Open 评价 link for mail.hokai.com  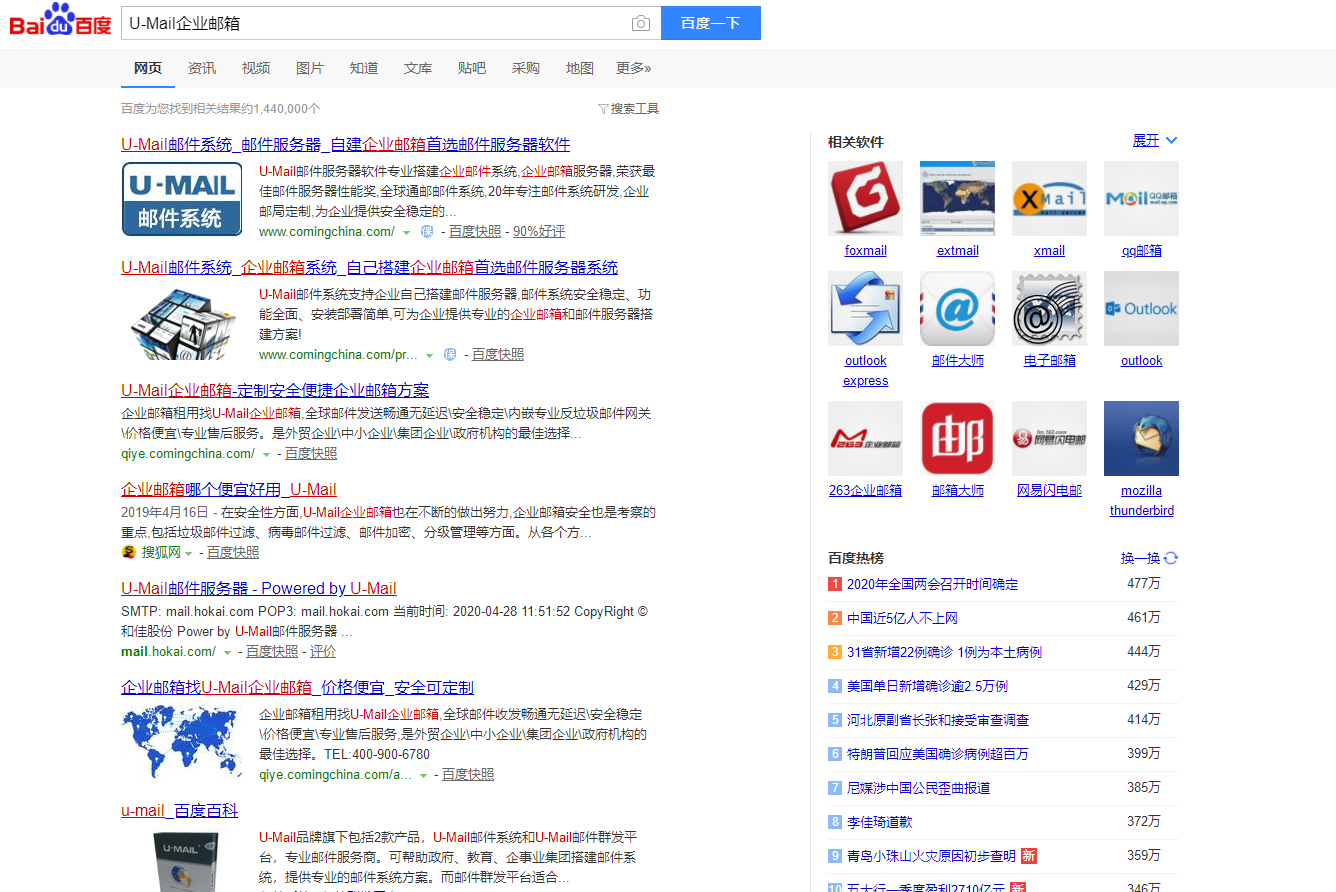click(x=323, y=652)
